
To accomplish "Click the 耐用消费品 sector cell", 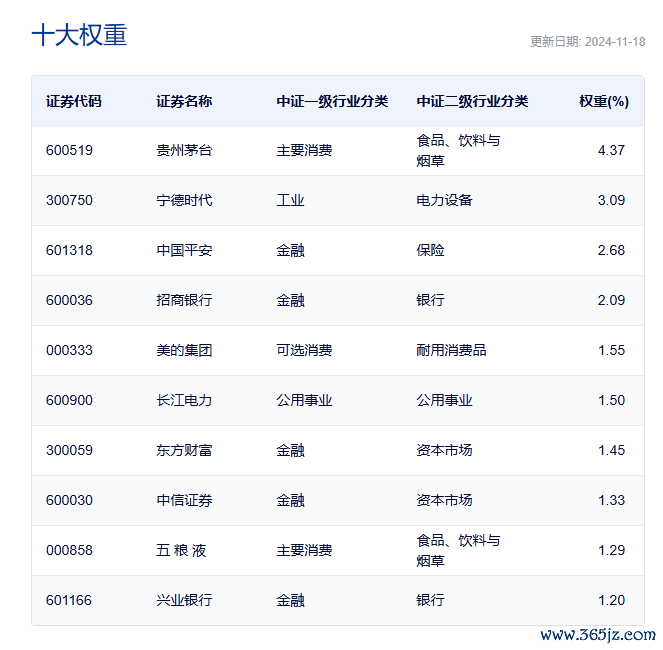I will (x=451, y=350).
